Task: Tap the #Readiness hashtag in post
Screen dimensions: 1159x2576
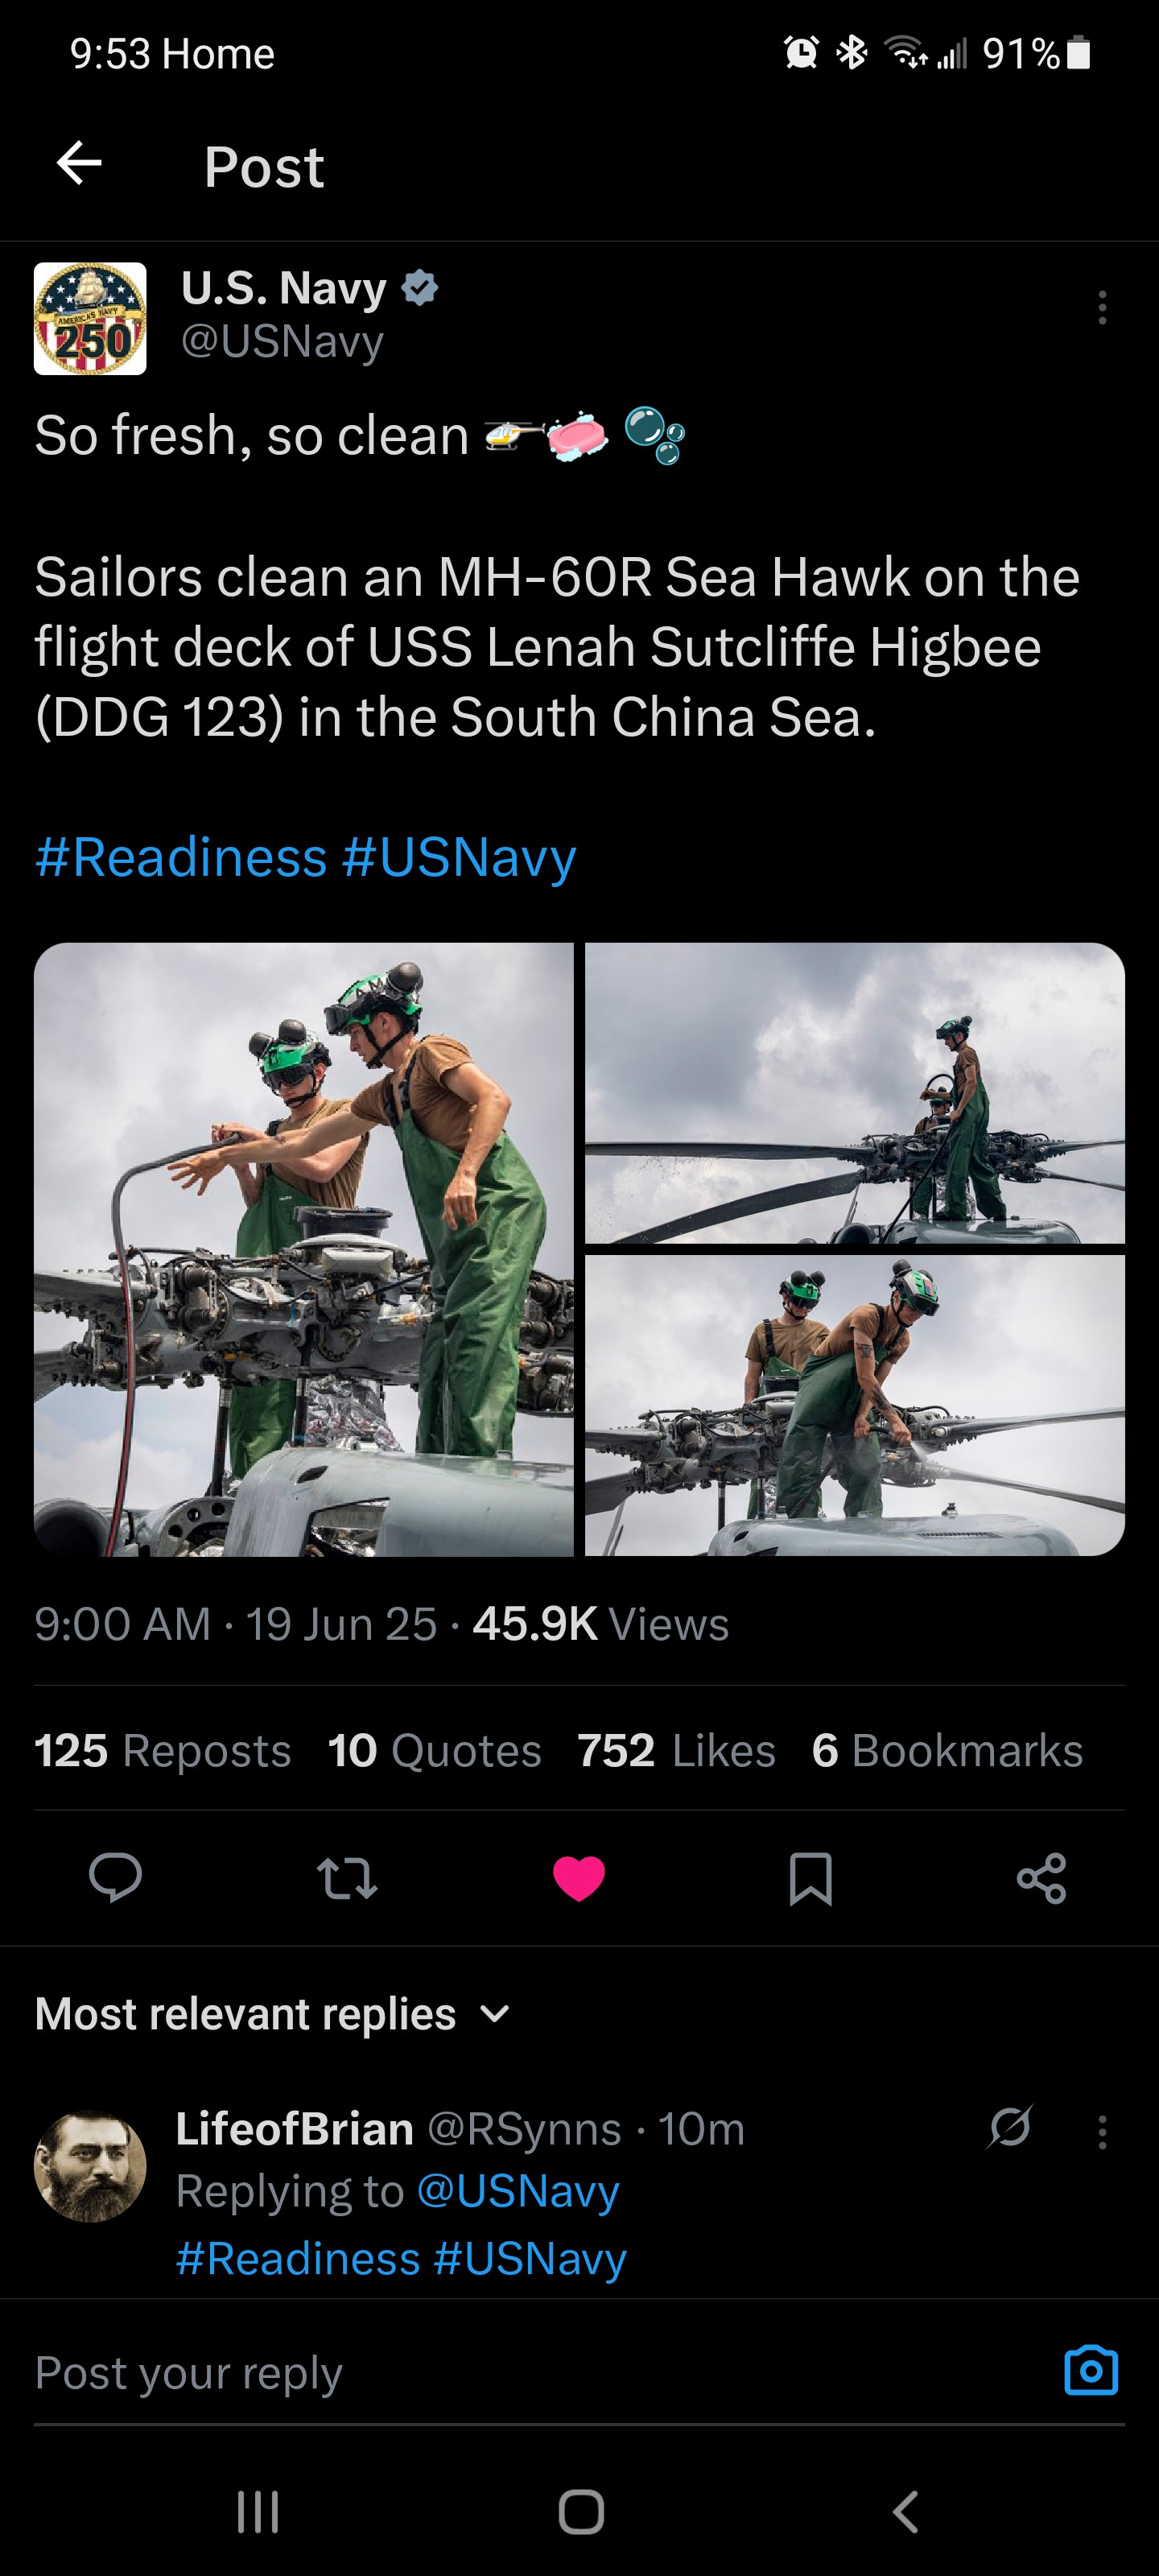Action: click(x=181, y=858)
